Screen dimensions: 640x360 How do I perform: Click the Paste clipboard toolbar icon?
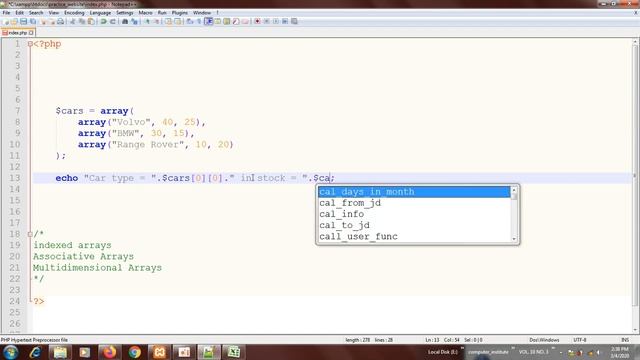(91, 21)
